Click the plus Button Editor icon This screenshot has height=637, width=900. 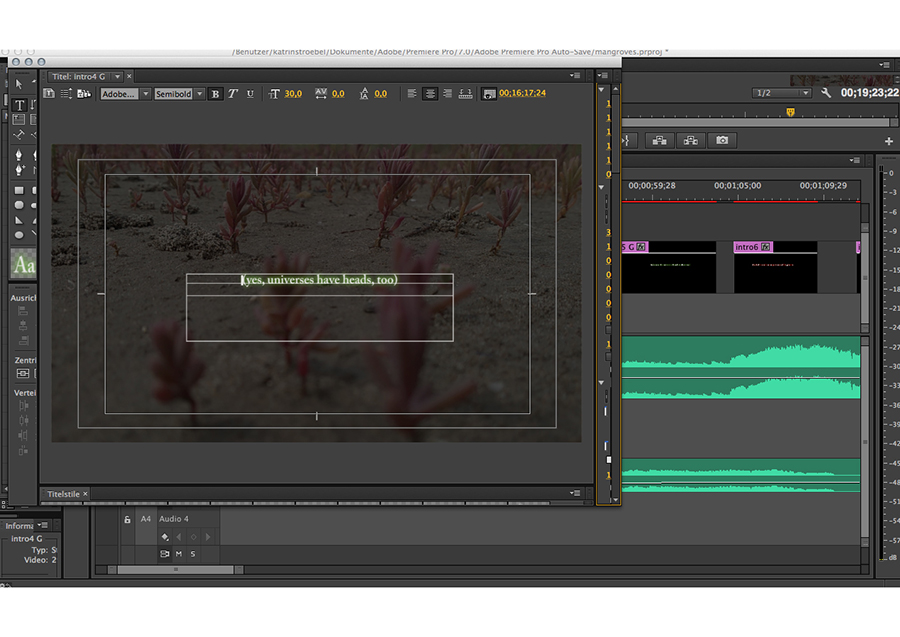click(x=888, y=141)
